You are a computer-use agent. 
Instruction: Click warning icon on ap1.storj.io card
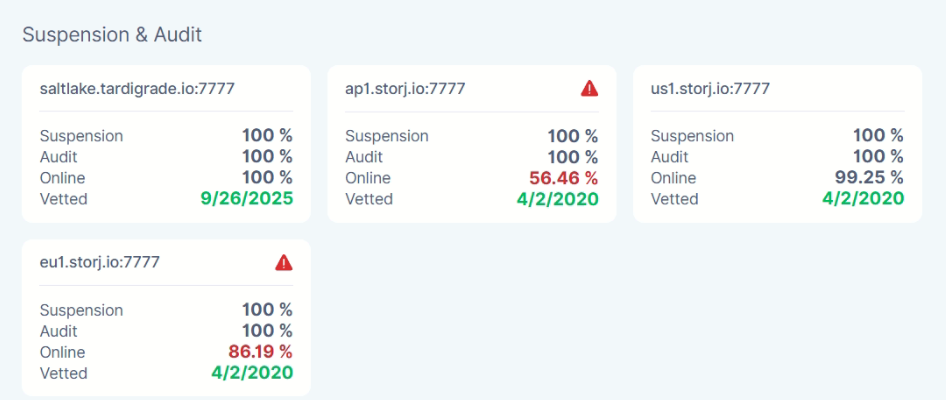(589, 88)
